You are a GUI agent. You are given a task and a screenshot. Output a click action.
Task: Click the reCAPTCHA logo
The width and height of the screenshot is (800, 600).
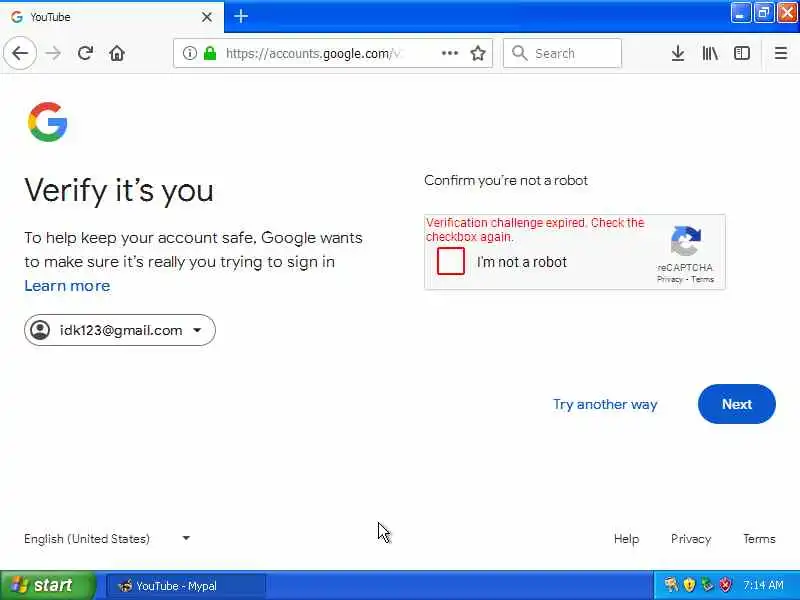(x=685, y=241)
